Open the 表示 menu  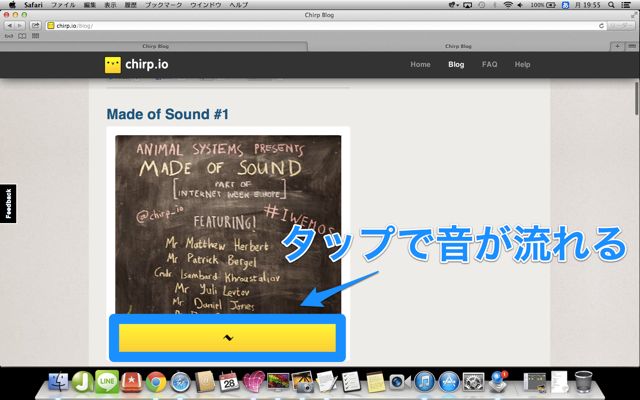coord(110,5)
